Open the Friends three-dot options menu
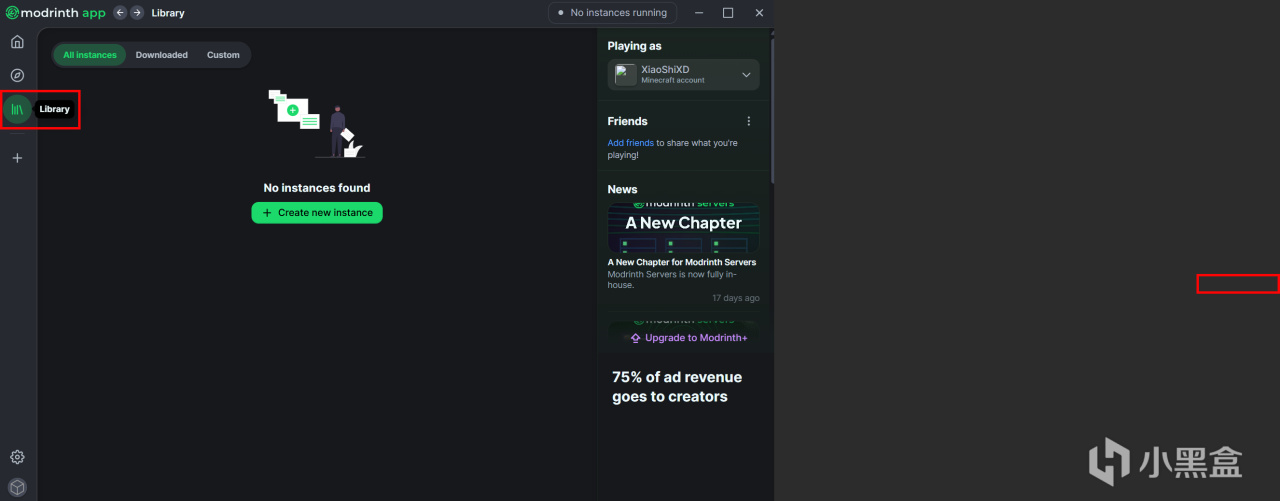The width and height of the screenshot is (1280, 501). coord(748,121)
